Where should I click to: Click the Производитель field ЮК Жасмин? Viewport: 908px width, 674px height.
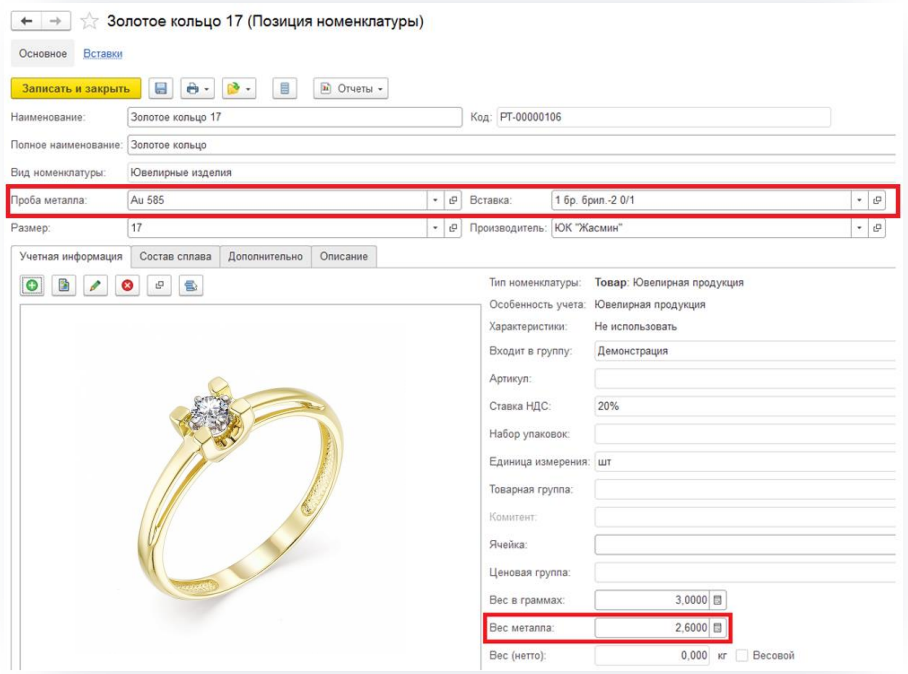click(x=701, y=228)
